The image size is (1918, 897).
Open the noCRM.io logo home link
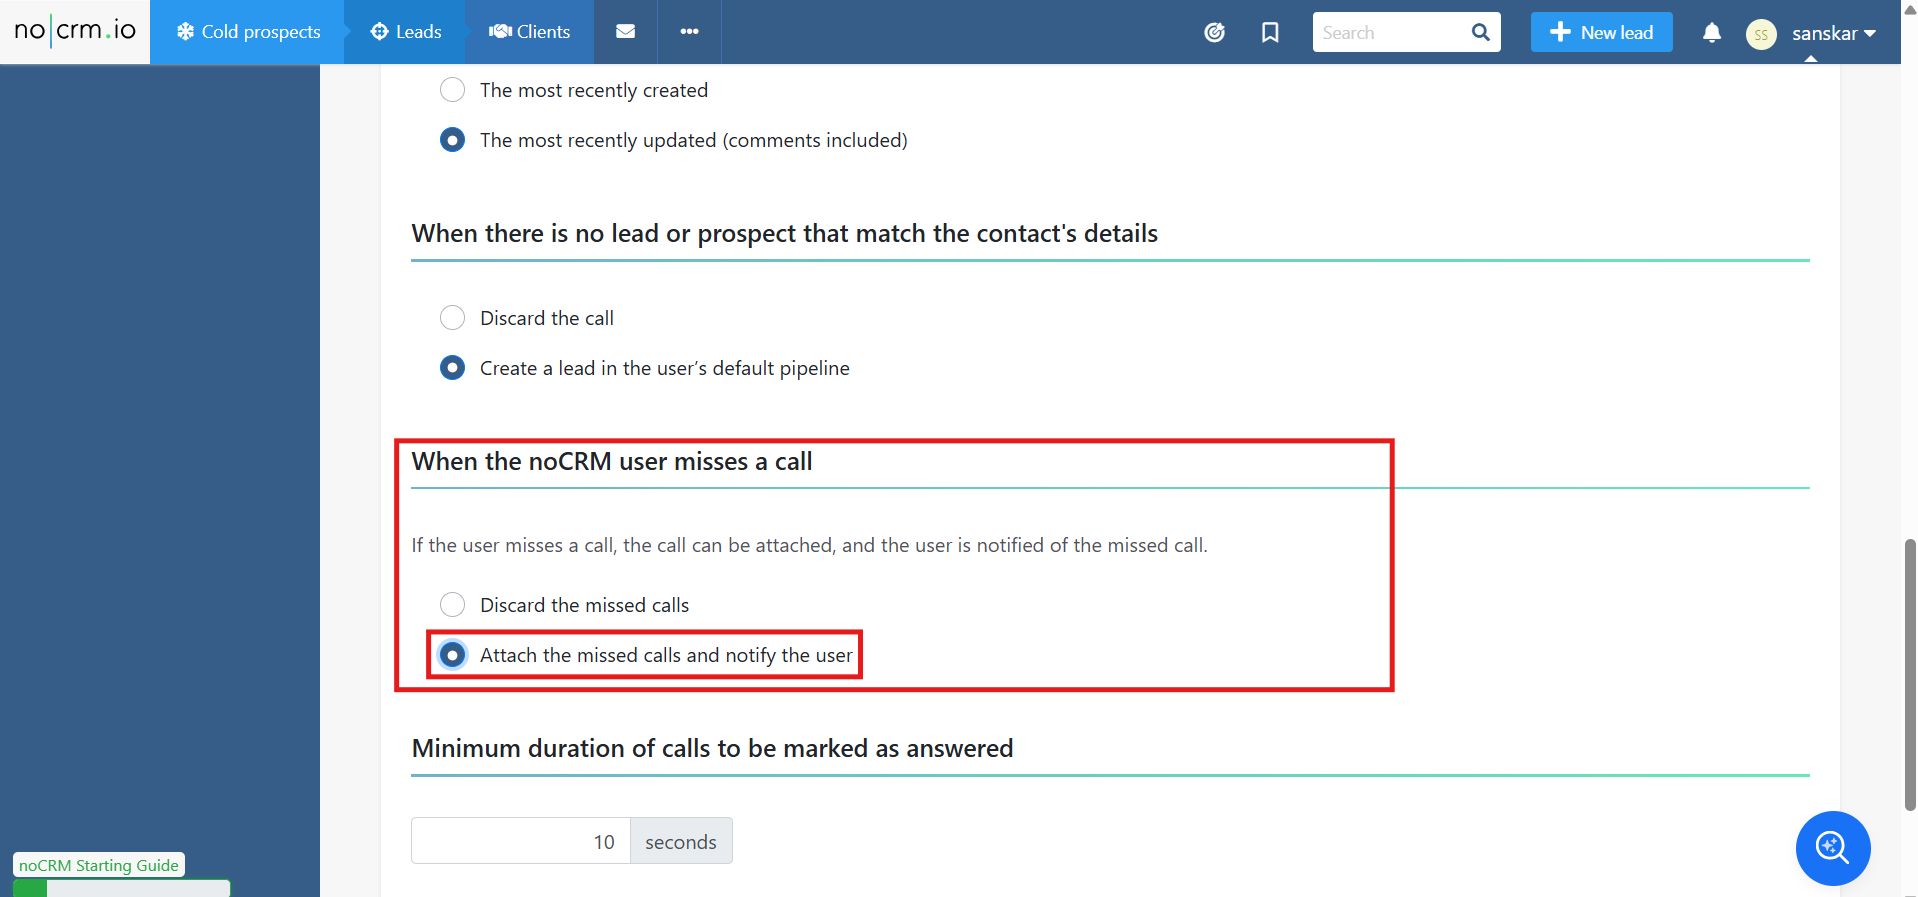pos(75,31)
